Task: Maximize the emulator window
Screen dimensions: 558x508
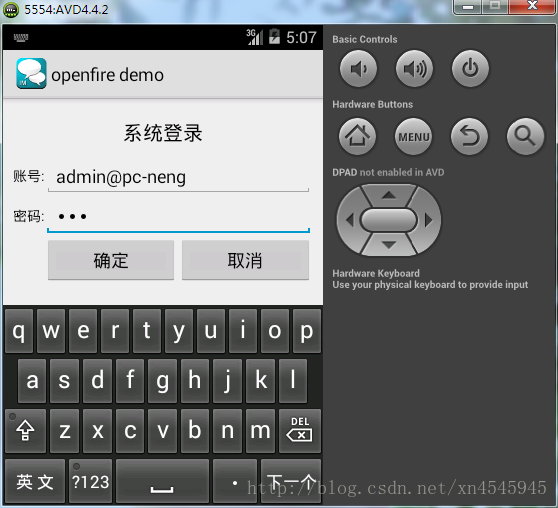Action: point(495,6)
